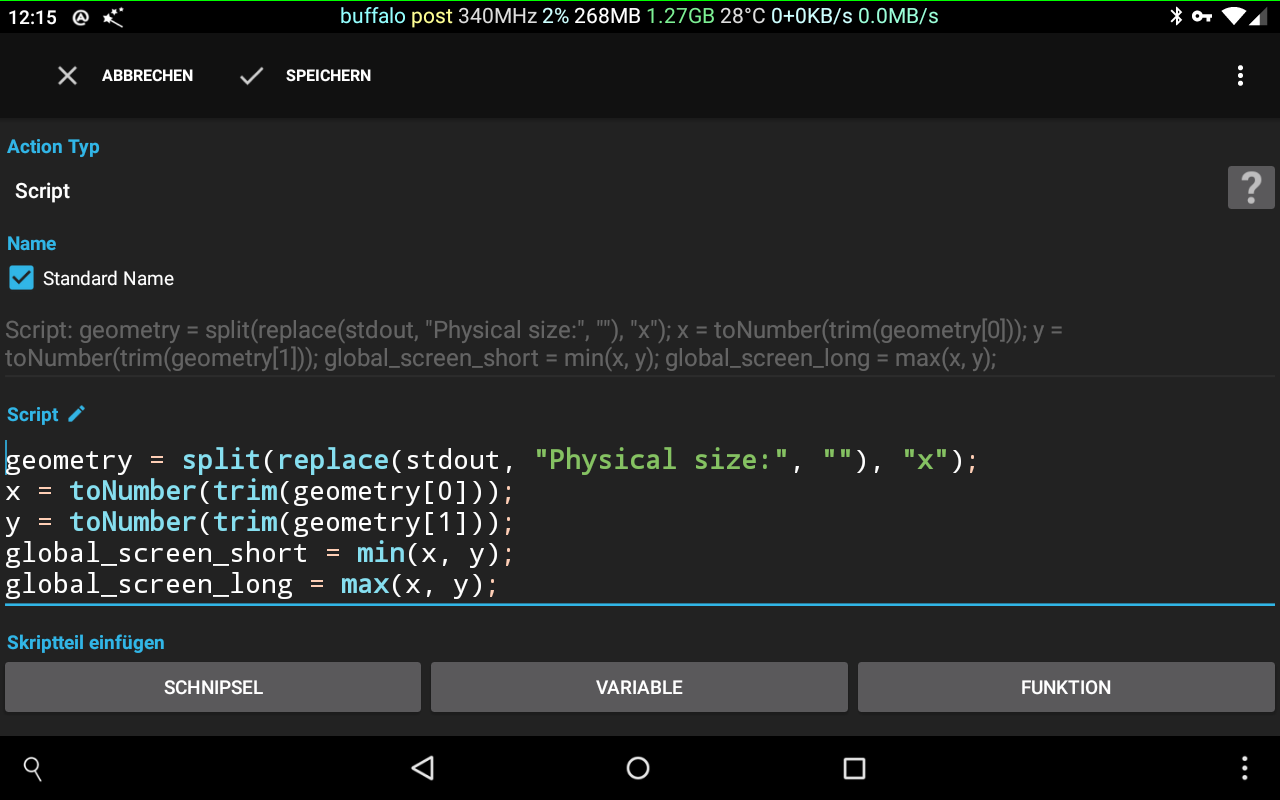The width and height of the screenshot is (1280, 800).
Task: Tap the pencil edit icon beside Script
Action: [x=77, y=413]
